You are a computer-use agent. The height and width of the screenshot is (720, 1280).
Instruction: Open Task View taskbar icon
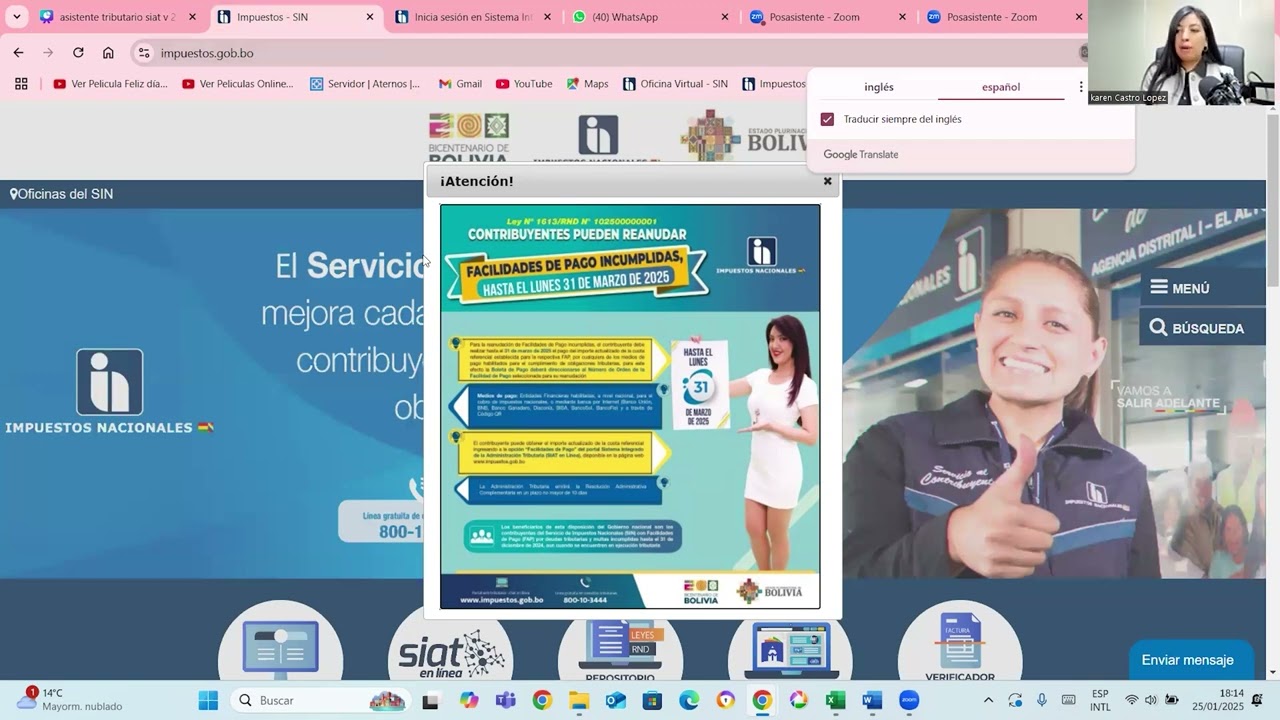(431, 700)
